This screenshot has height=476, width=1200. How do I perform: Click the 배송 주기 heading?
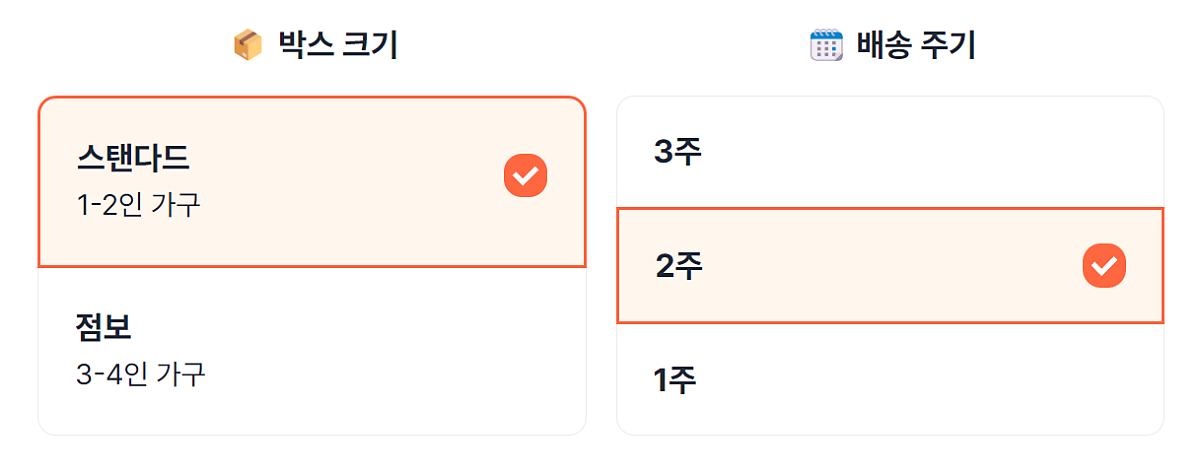(916, 46)
